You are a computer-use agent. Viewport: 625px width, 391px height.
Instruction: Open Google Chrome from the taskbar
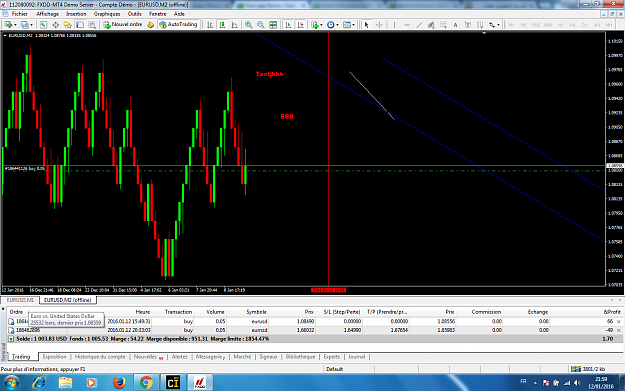(146, 383)
